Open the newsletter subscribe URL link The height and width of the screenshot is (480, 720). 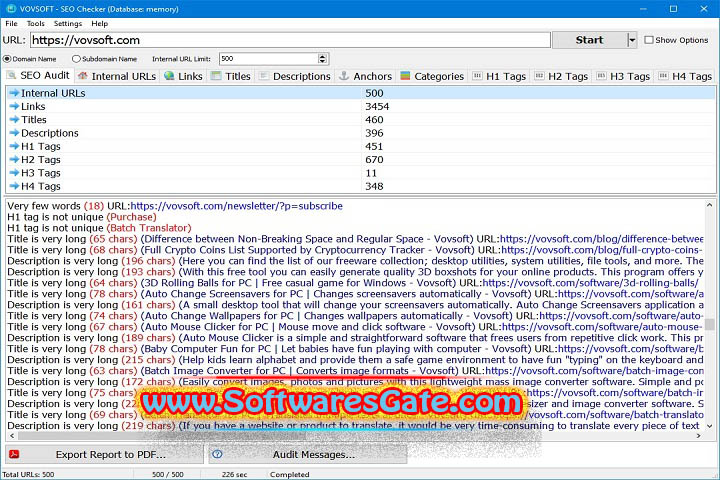(x=236, y=206)
